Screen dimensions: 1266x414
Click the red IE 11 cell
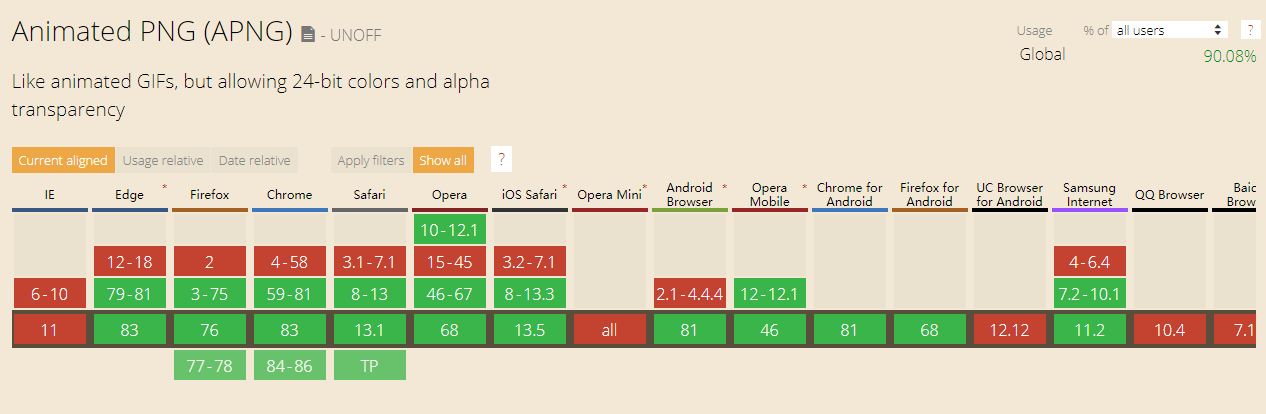click(x=50, y=329)
